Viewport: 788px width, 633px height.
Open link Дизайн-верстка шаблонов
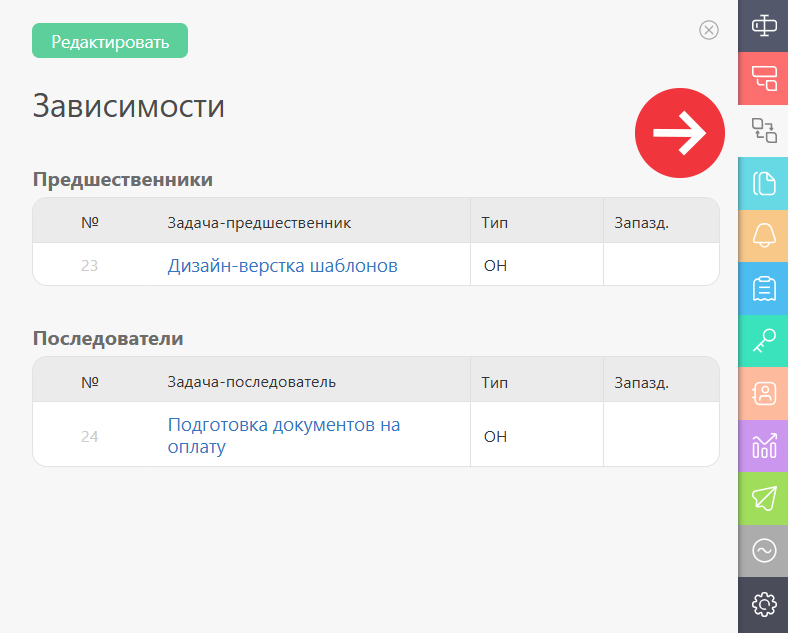coord(282,265)
